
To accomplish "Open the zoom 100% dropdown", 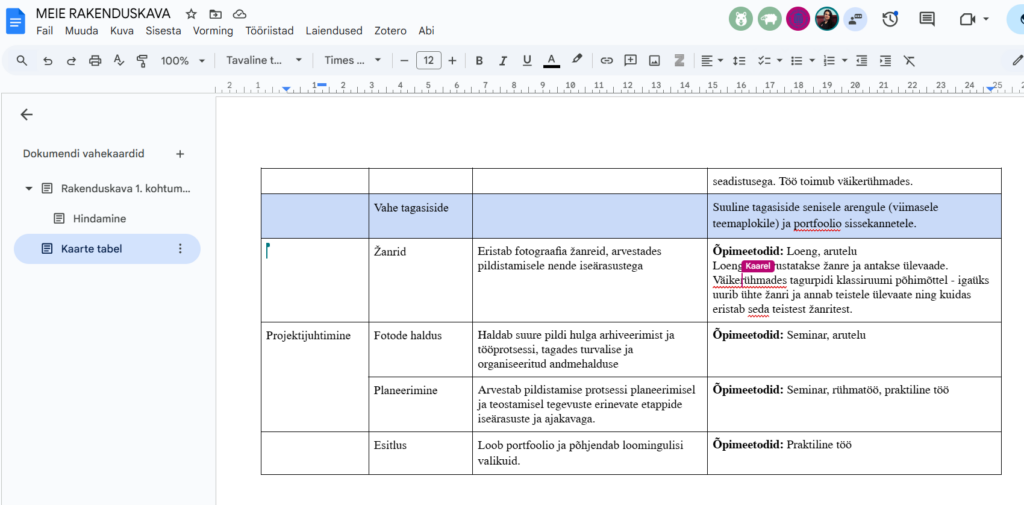I will pos(181,61).
